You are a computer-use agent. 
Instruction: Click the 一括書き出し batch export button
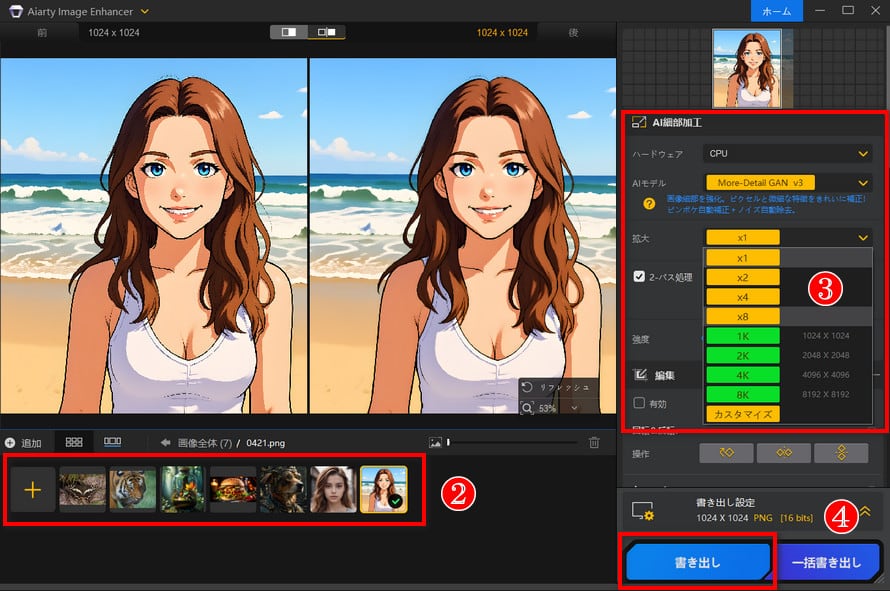point(828,562)
